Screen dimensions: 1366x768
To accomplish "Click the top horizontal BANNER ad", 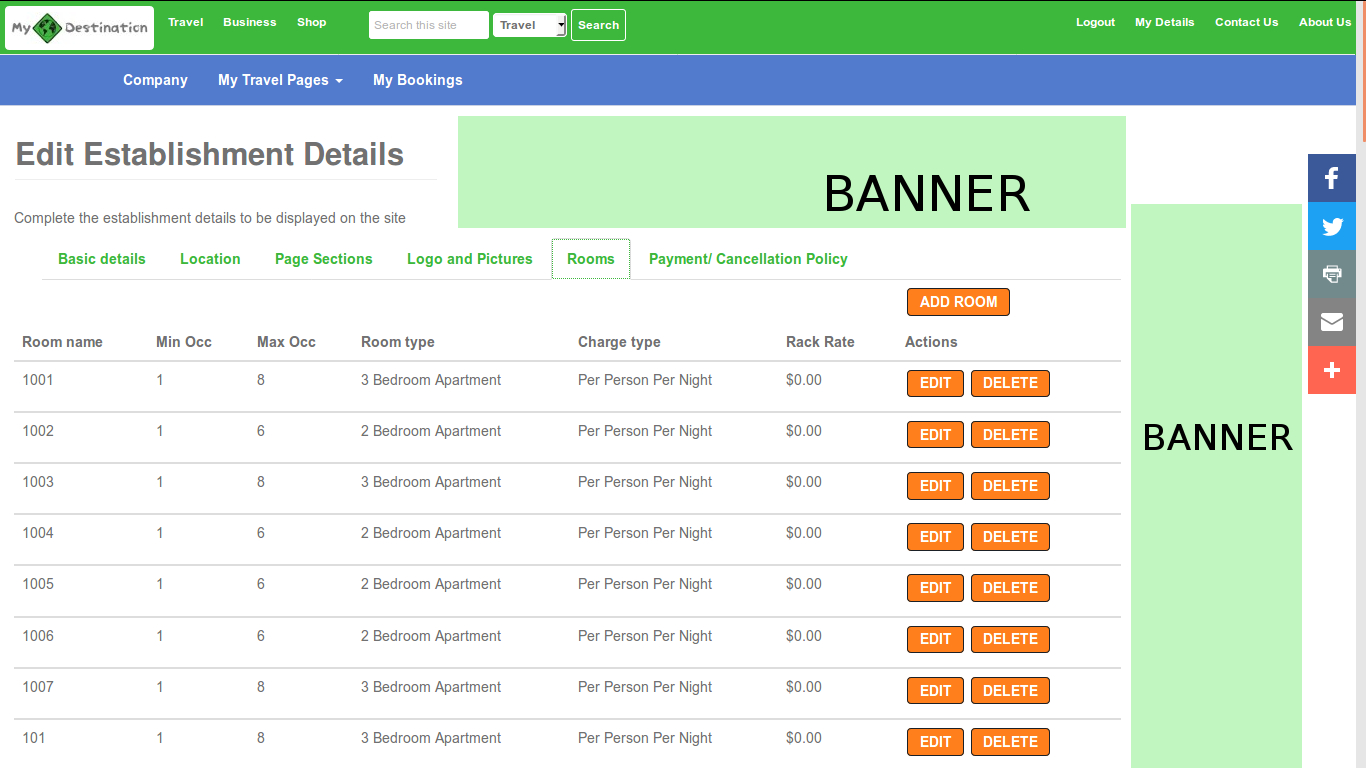I will click(x=791, y=172).
